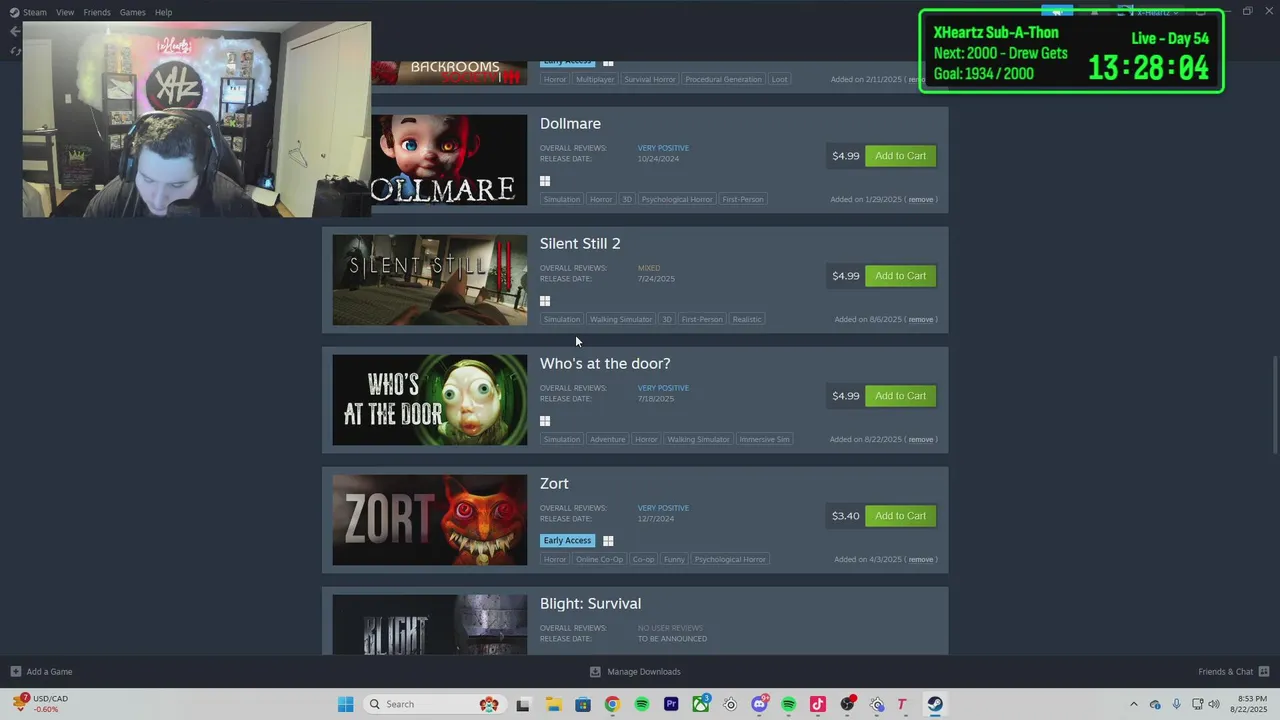1280x720 pixels.
Task: Click the volume speaker icon in the tray
Action: tap(1214, 704)
